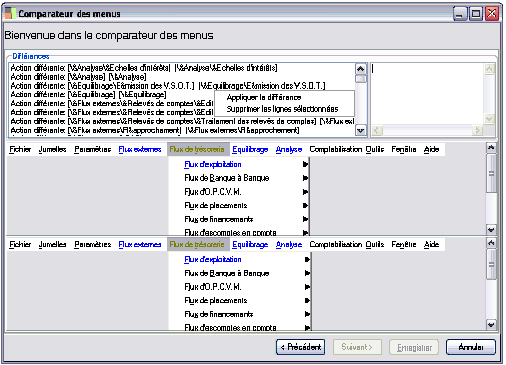This screenshot has width=506, height=365.
Task: Open Fenêtre in lower menu preview
Action: 404,244
